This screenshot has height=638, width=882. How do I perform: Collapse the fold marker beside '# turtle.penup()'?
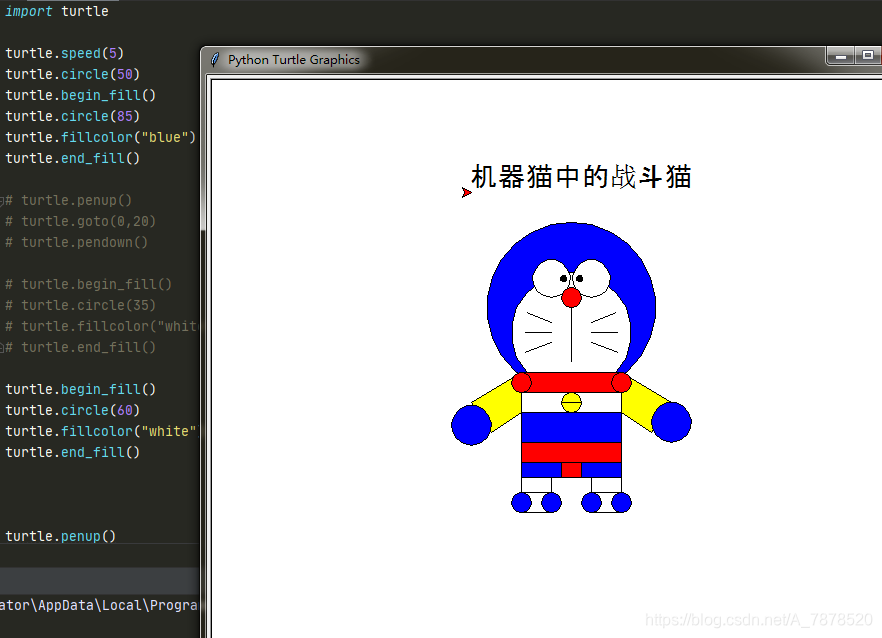click(2, 200)
